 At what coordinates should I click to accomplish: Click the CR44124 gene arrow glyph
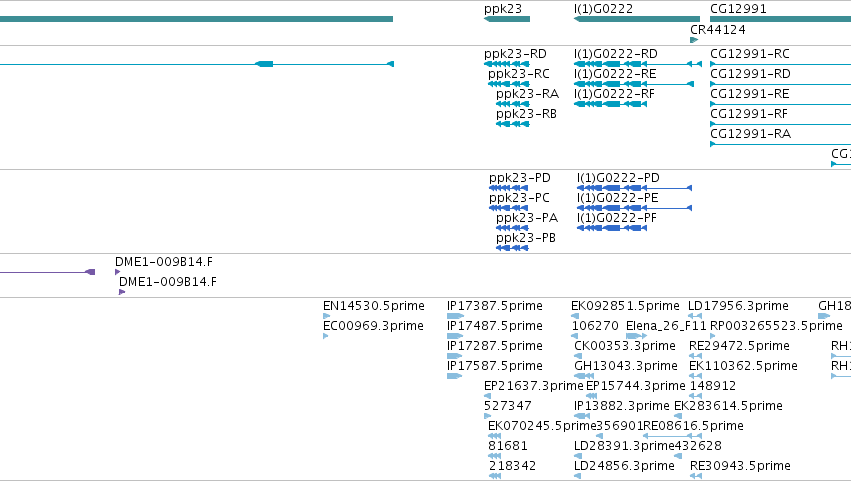click(694, 40)
